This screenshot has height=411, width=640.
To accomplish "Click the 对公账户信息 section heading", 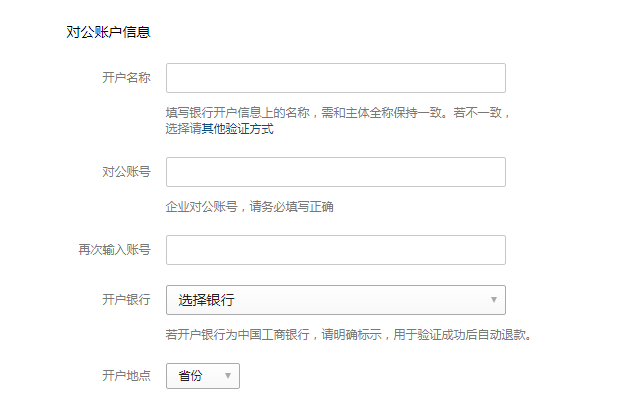I will coord(108,32).
